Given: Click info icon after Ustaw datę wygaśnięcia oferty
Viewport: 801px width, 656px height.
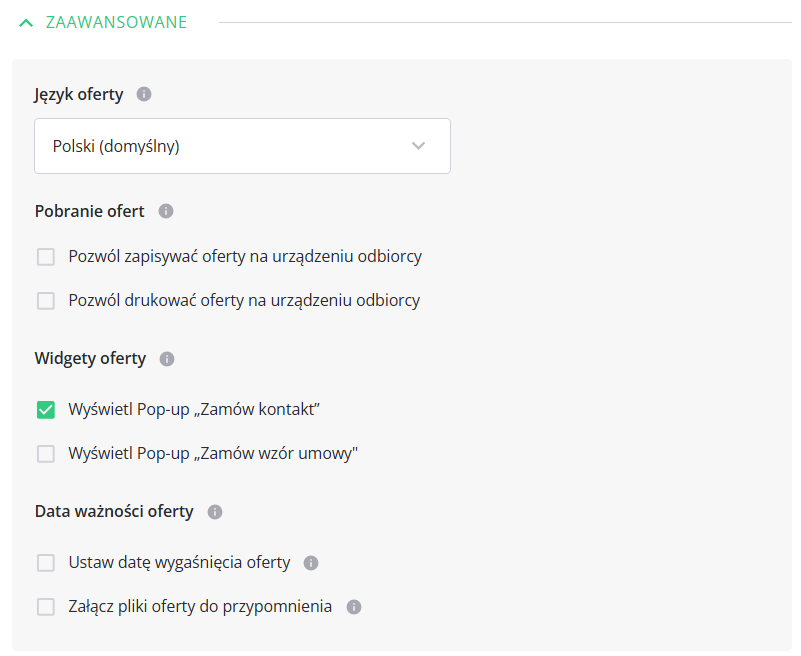Looking at the screenshot, I should (311, 563).
